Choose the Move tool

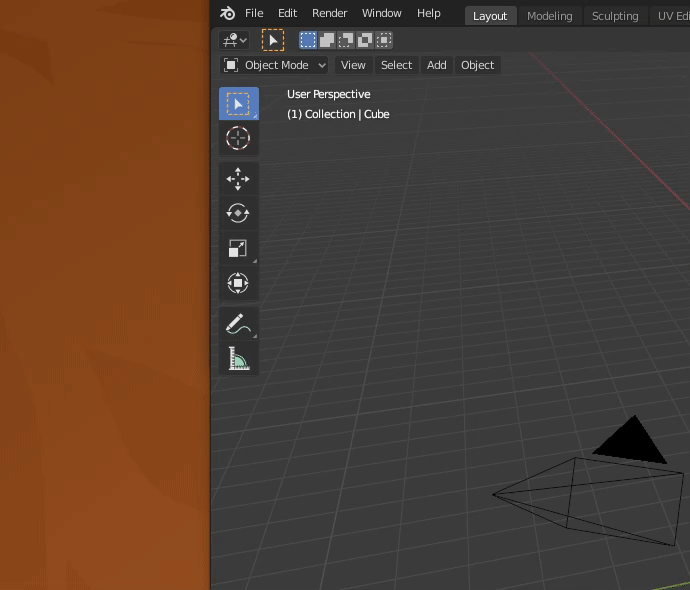coord(239,179)
